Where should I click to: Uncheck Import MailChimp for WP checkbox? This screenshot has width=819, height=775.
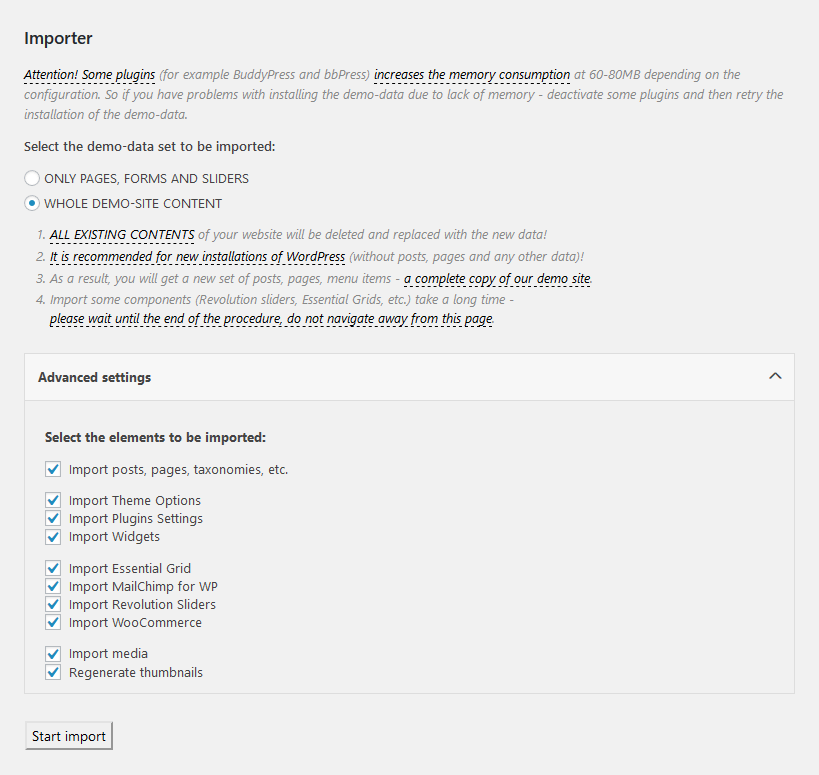click(x=53, y=586)
